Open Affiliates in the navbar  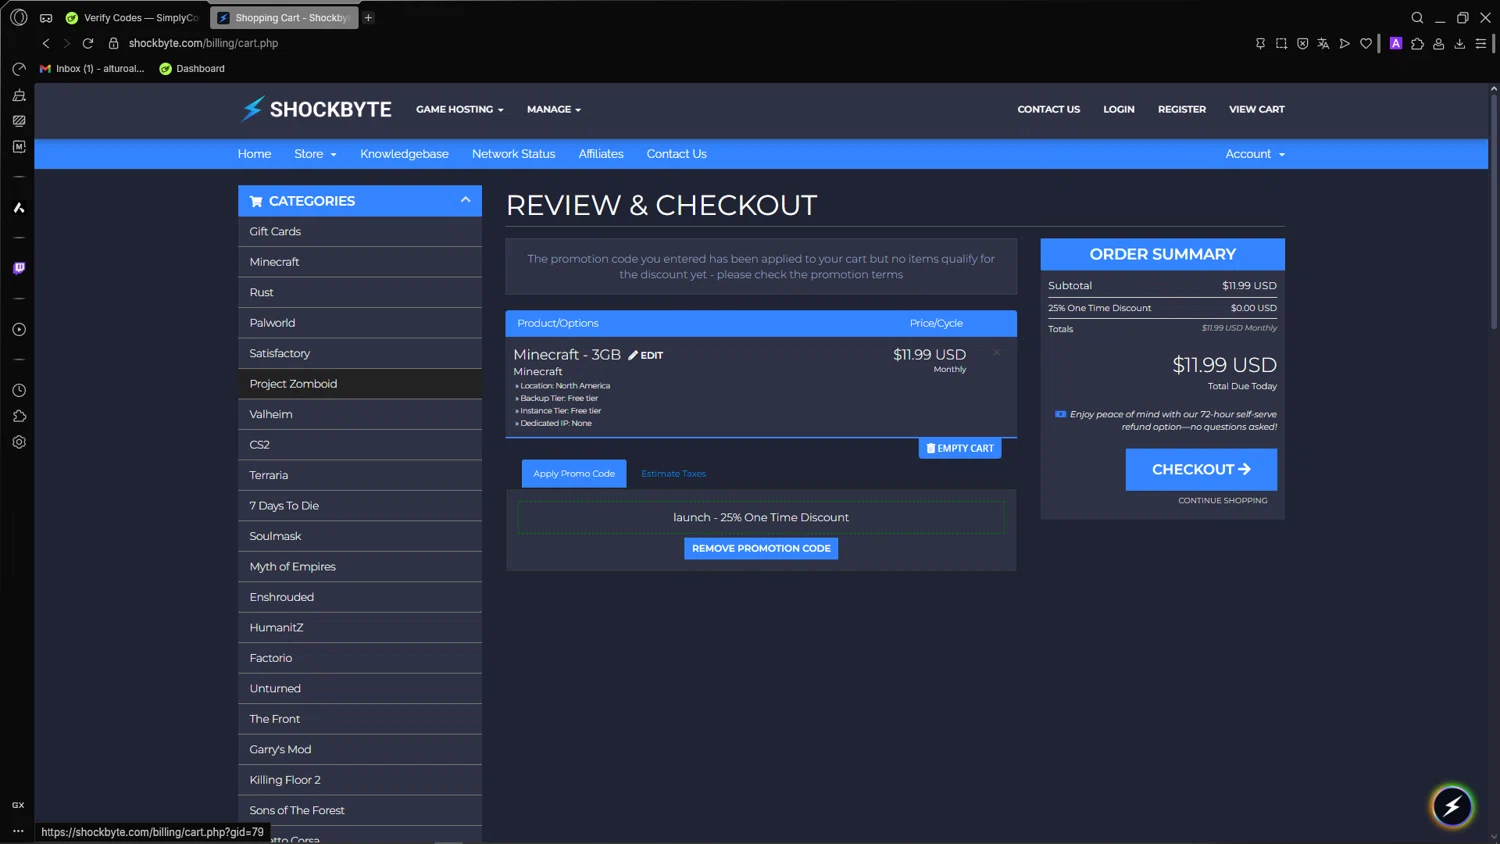click(x=601, y=154)
